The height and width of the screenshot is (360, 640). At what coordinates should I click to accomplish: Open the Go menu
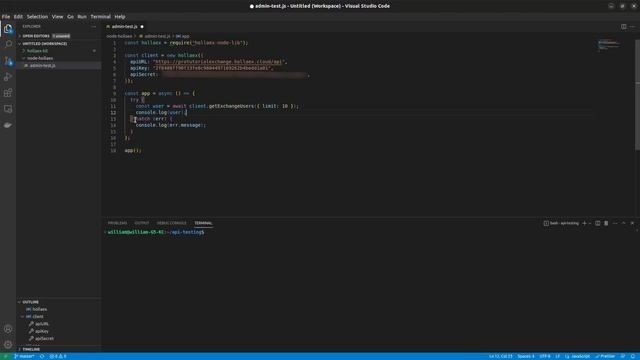pos(70,17)
